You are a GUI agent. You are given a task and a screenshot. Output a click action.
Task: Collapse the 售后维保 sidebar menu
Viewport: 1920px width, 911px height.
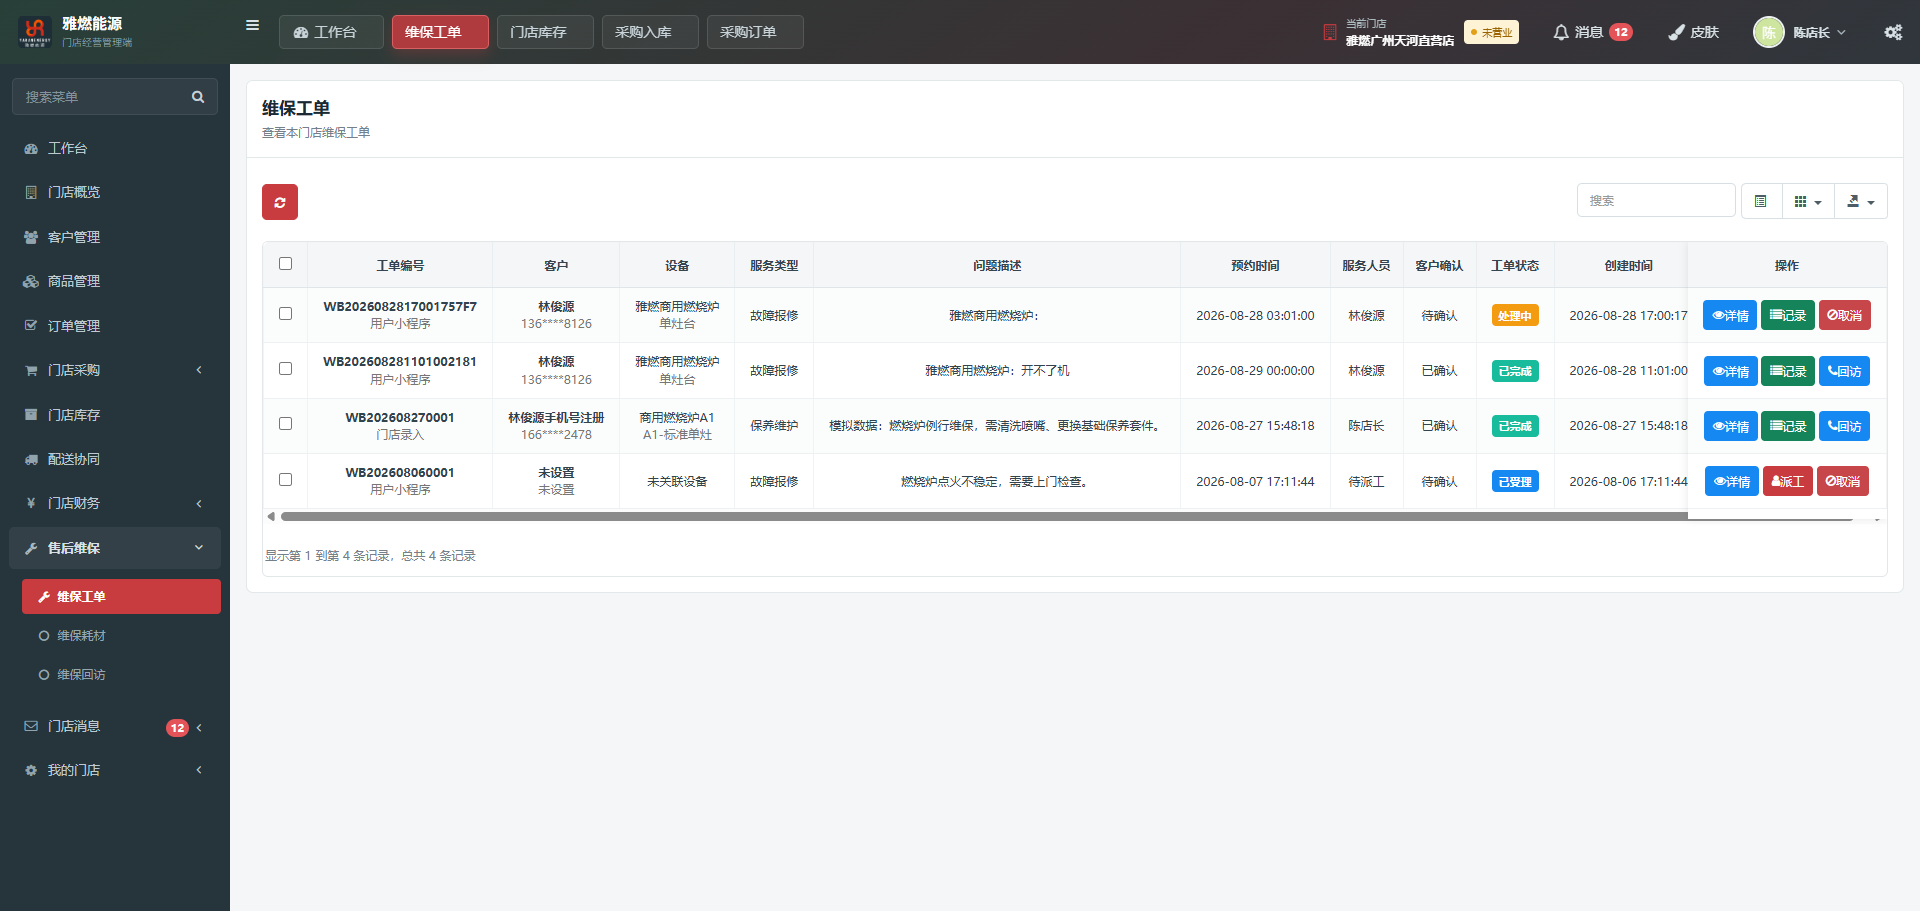click(115, 548)
